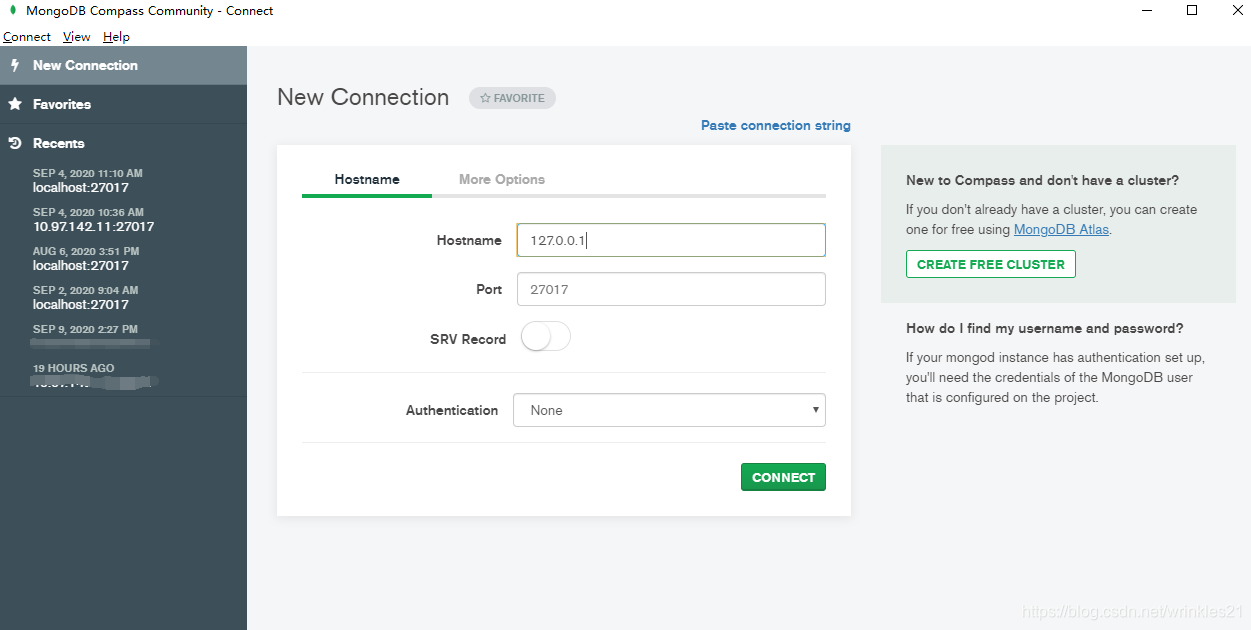Open the Paste connection string link
Viewport: 1251px width, 630px height.
pyautogui.click(x=776, y=125)
